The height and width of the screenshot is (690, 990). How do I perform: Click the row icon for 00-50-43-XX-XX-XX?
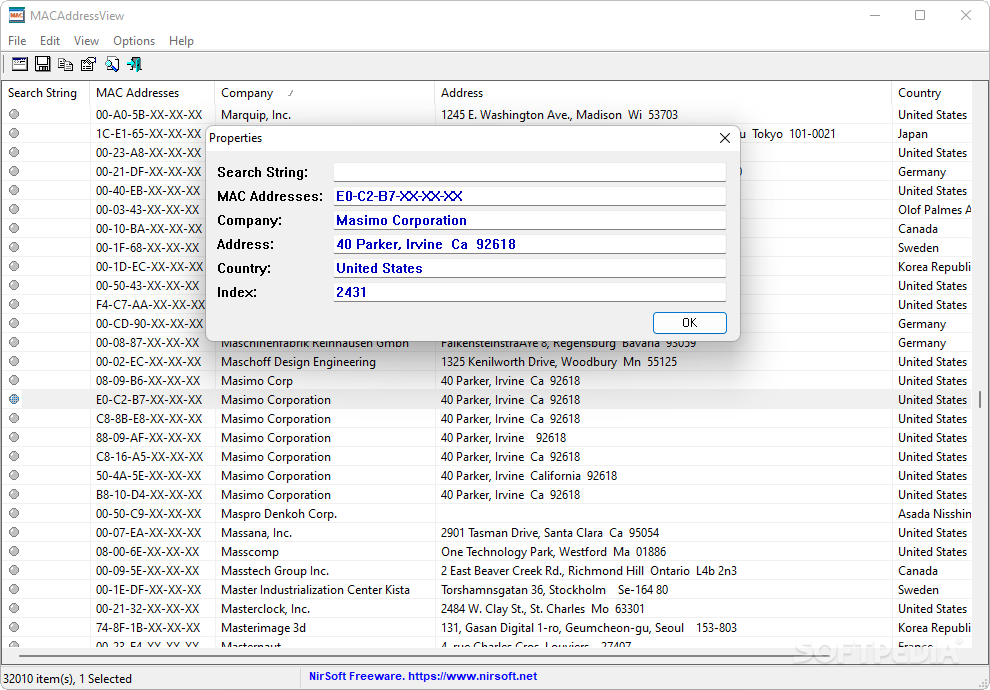coord(14,285)
